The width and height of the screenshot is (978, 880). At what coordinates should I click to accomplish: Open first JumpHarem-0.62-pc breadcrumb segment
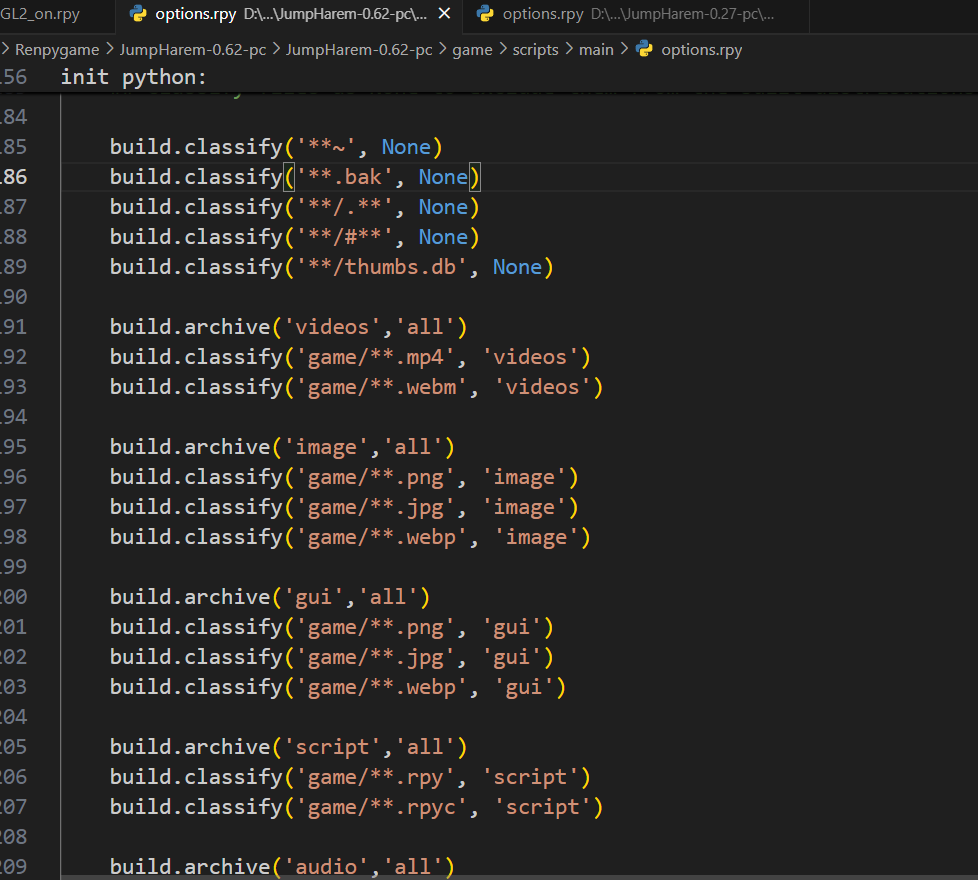click(x=193, y=50)
